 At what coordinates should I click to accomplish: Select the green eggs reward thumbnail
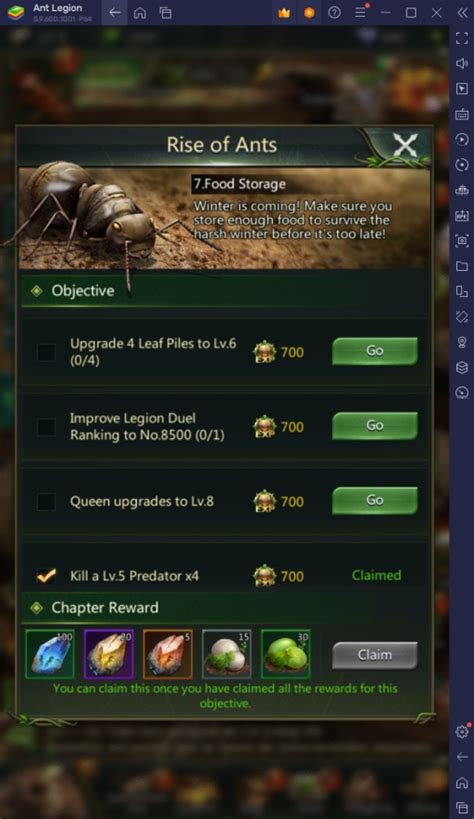(x=285, y=654)
